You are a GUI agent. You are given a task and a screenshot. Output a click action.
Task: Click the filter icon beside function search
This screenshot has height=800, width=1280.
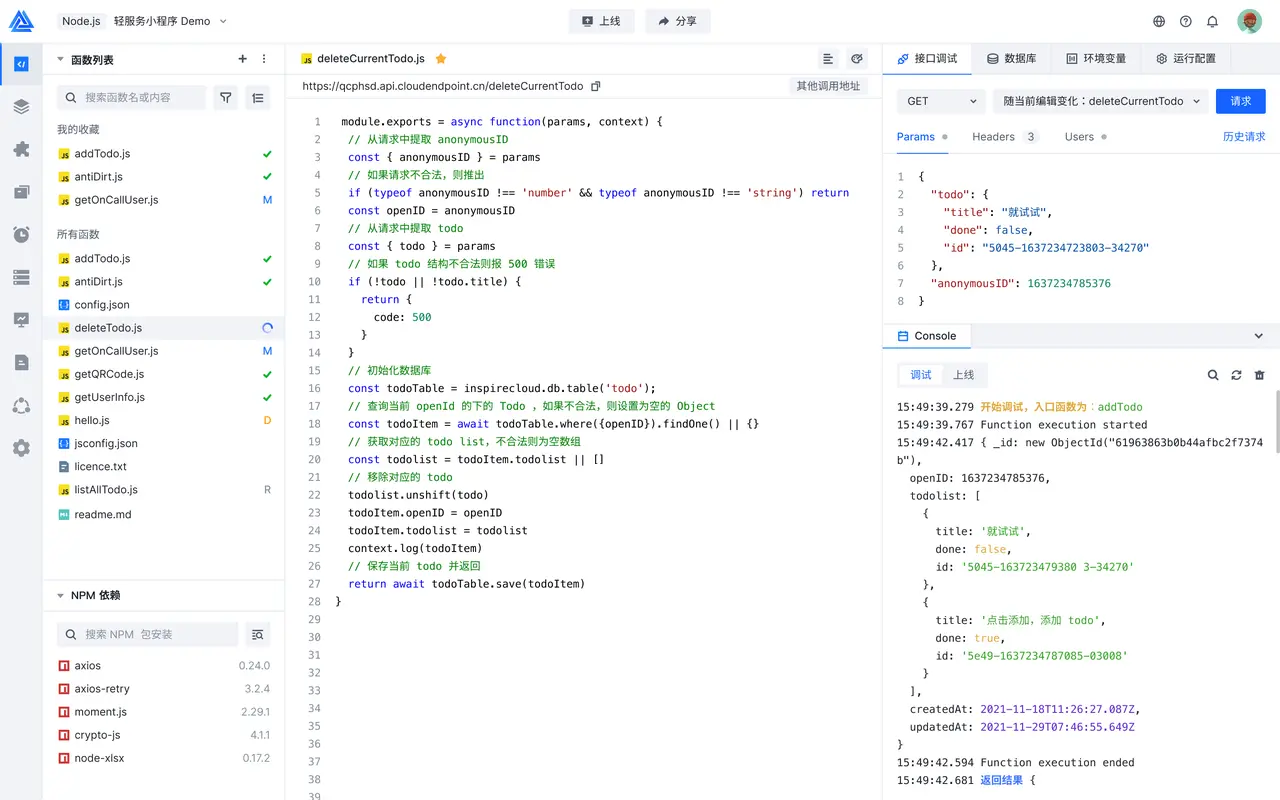pyautogui.click(x=226, y=97)
